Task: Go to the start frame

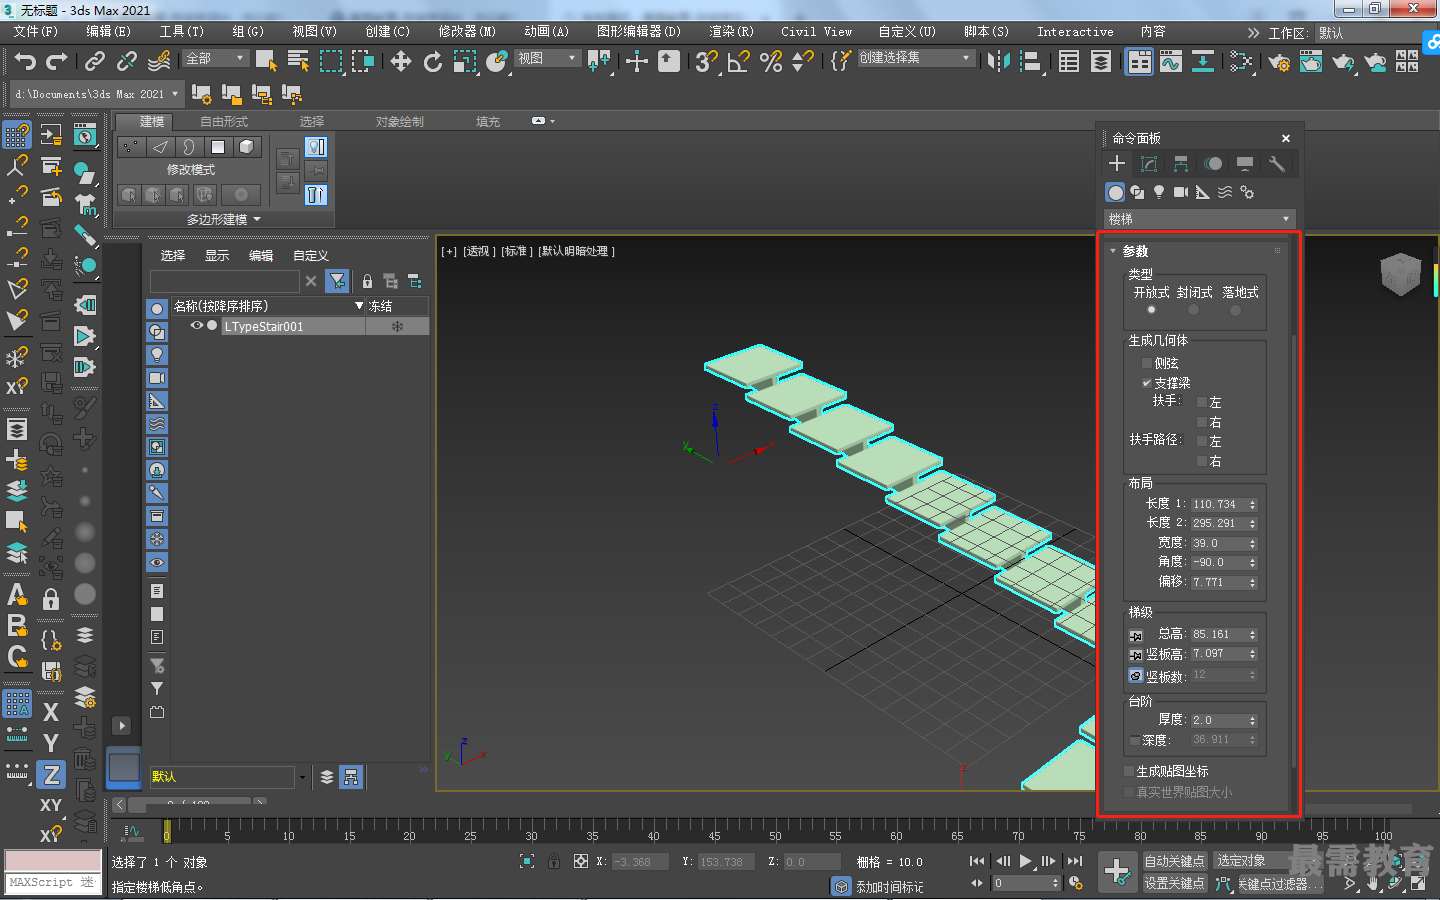Action: (x=977, y=861)
